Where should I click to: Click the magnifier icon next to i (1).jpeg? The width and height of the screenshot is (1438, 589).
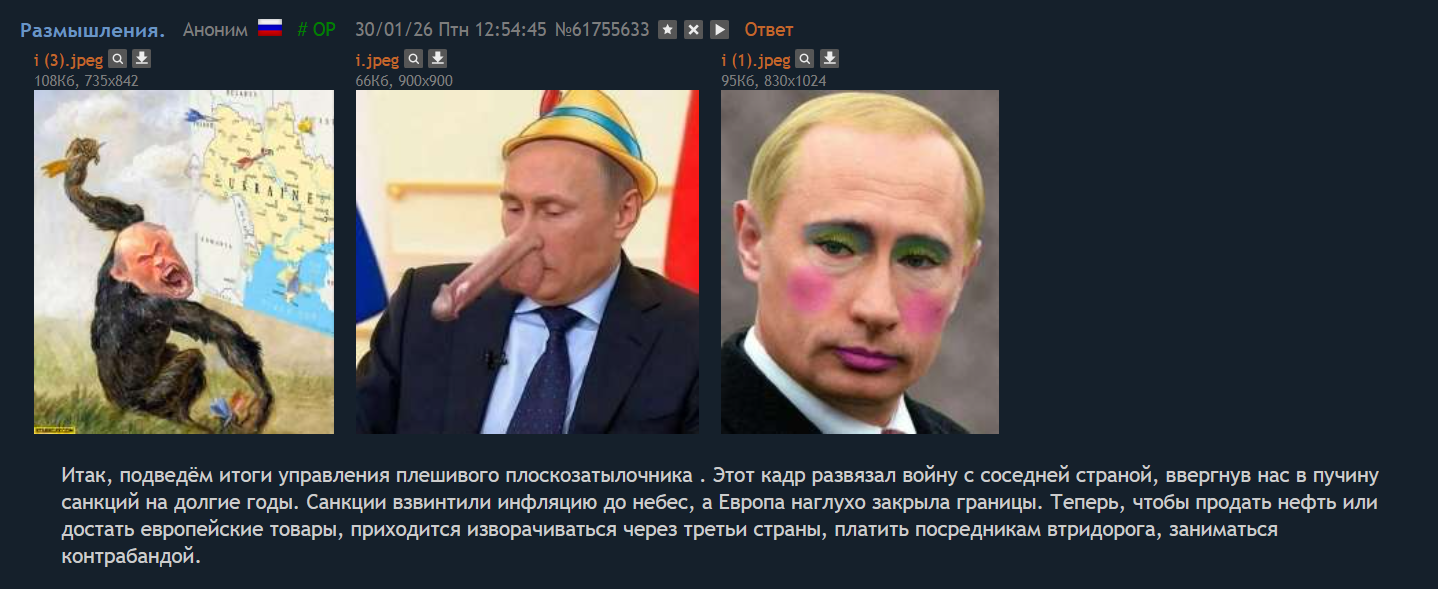tap(805, 59)
